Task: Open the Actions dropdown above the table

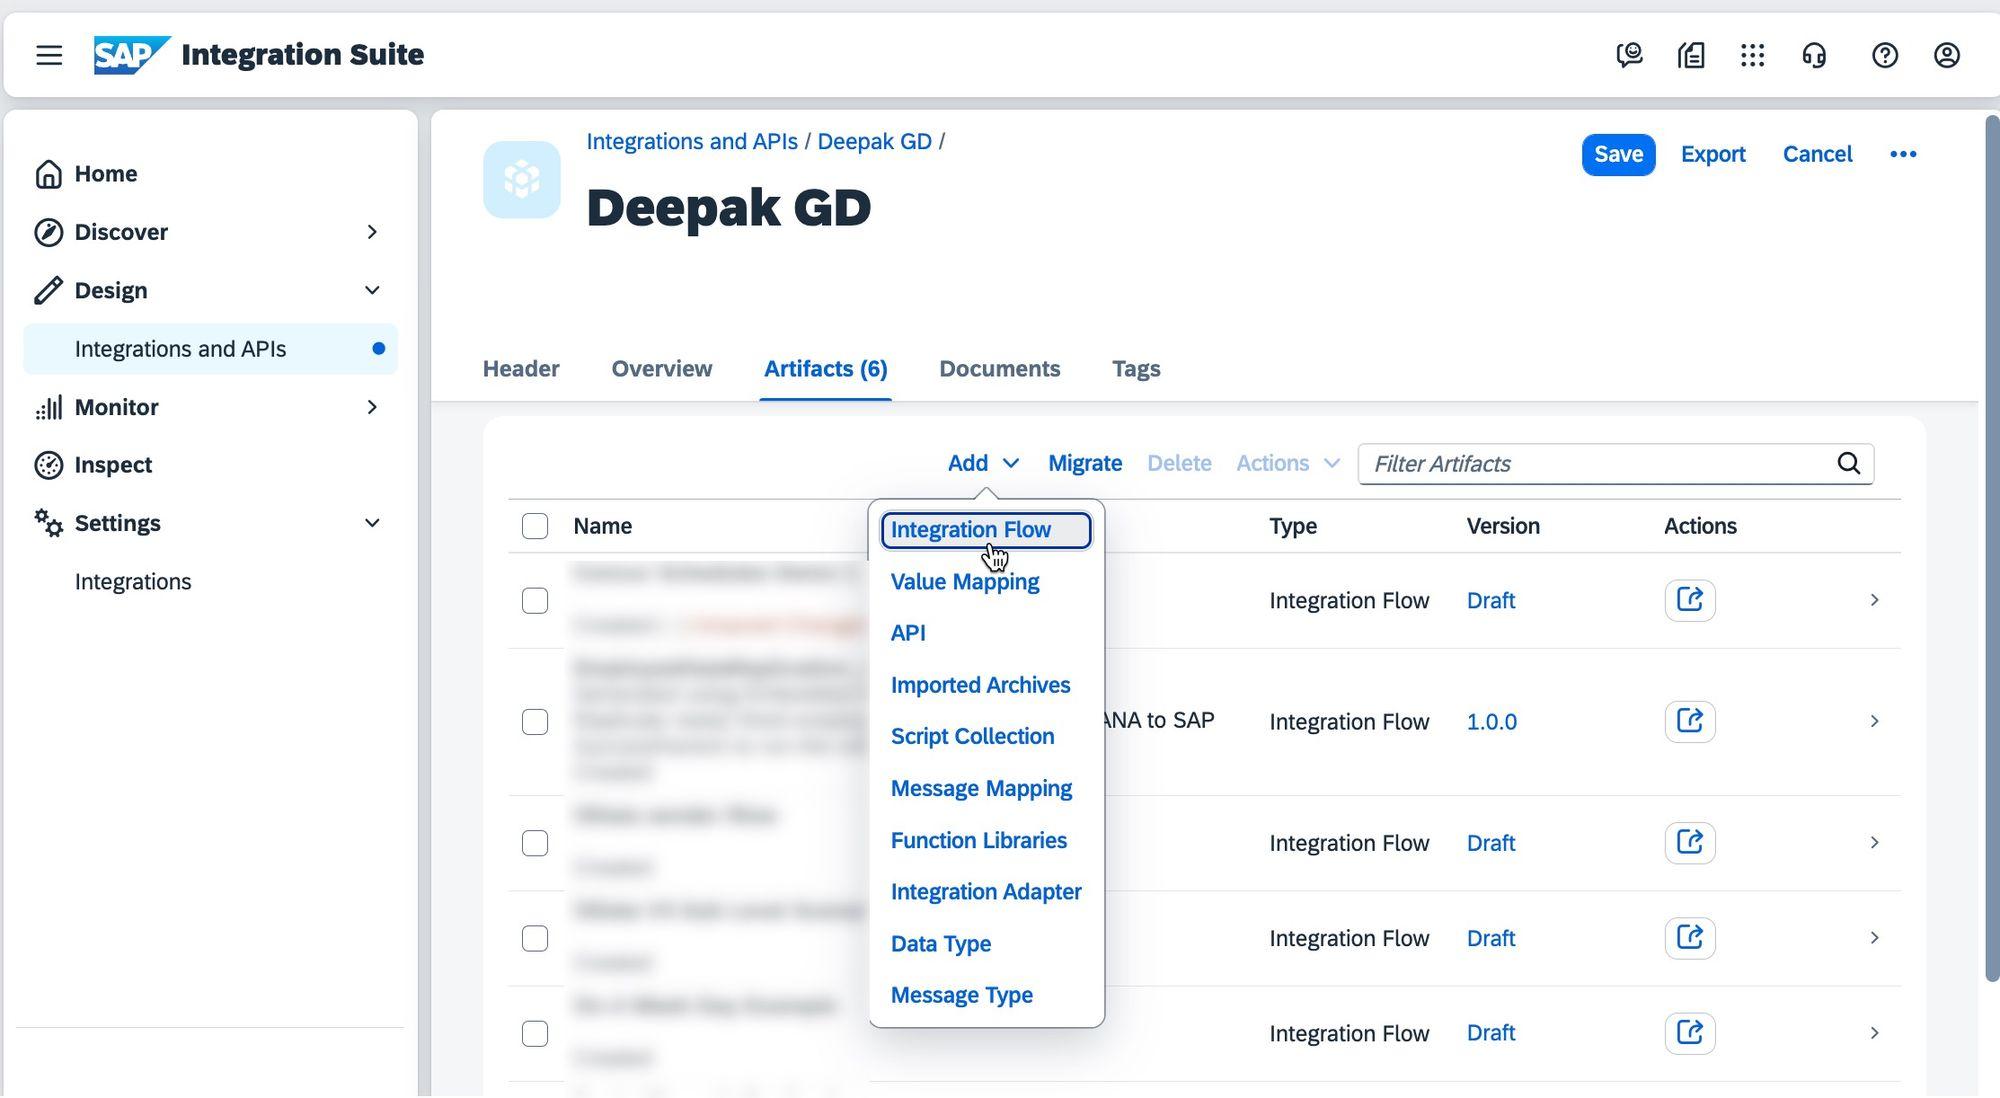Action: [x=1286, y=463]
